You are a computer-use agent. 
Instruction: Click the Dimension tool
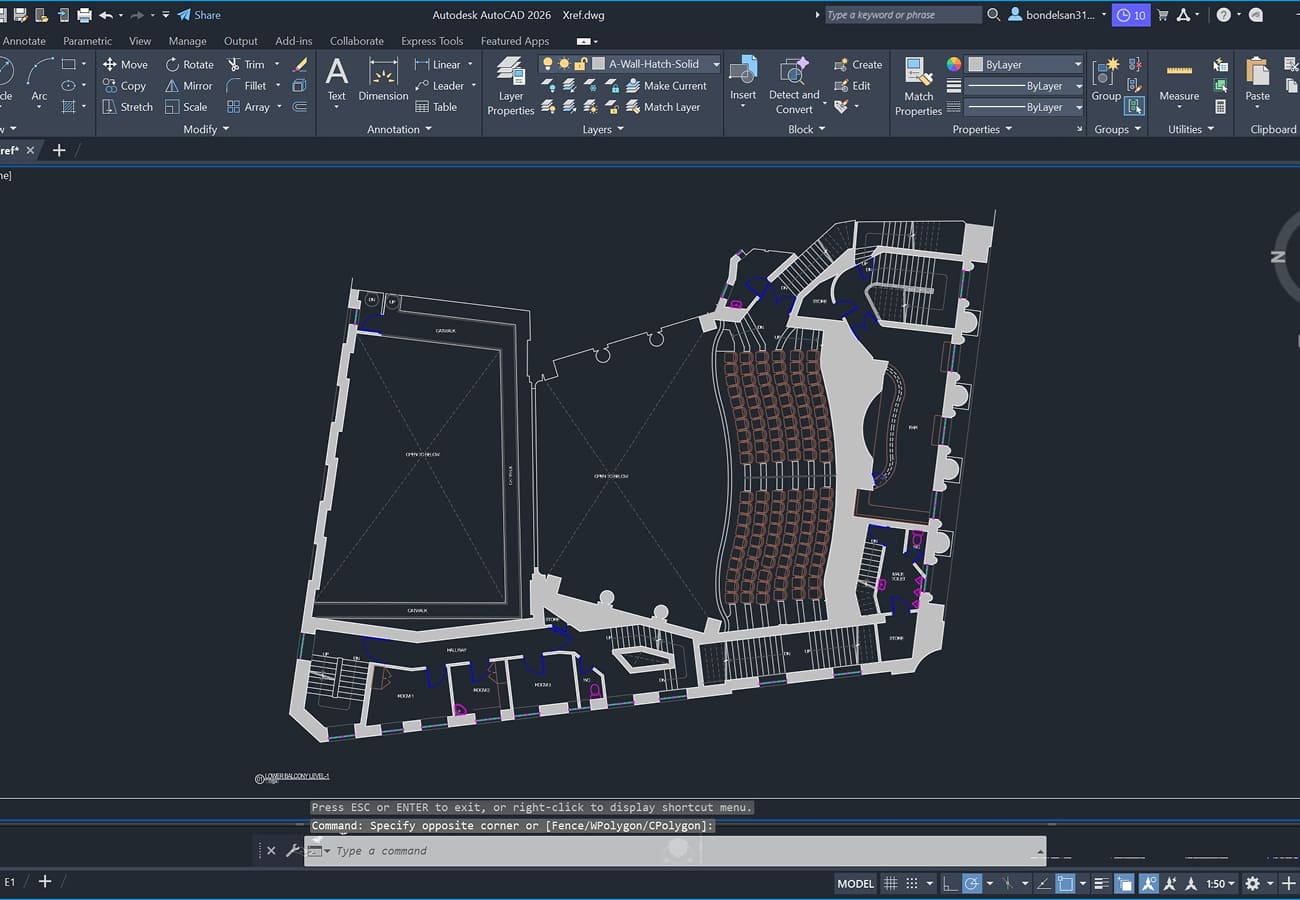pyautogui.click(x=383, y=80)
